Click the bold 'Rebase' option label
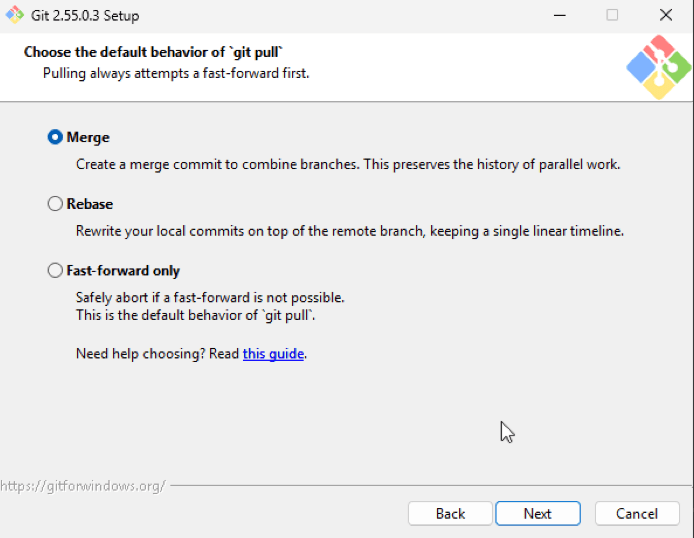The height and width of the screenshot is (538, 694). pos(90,204)
